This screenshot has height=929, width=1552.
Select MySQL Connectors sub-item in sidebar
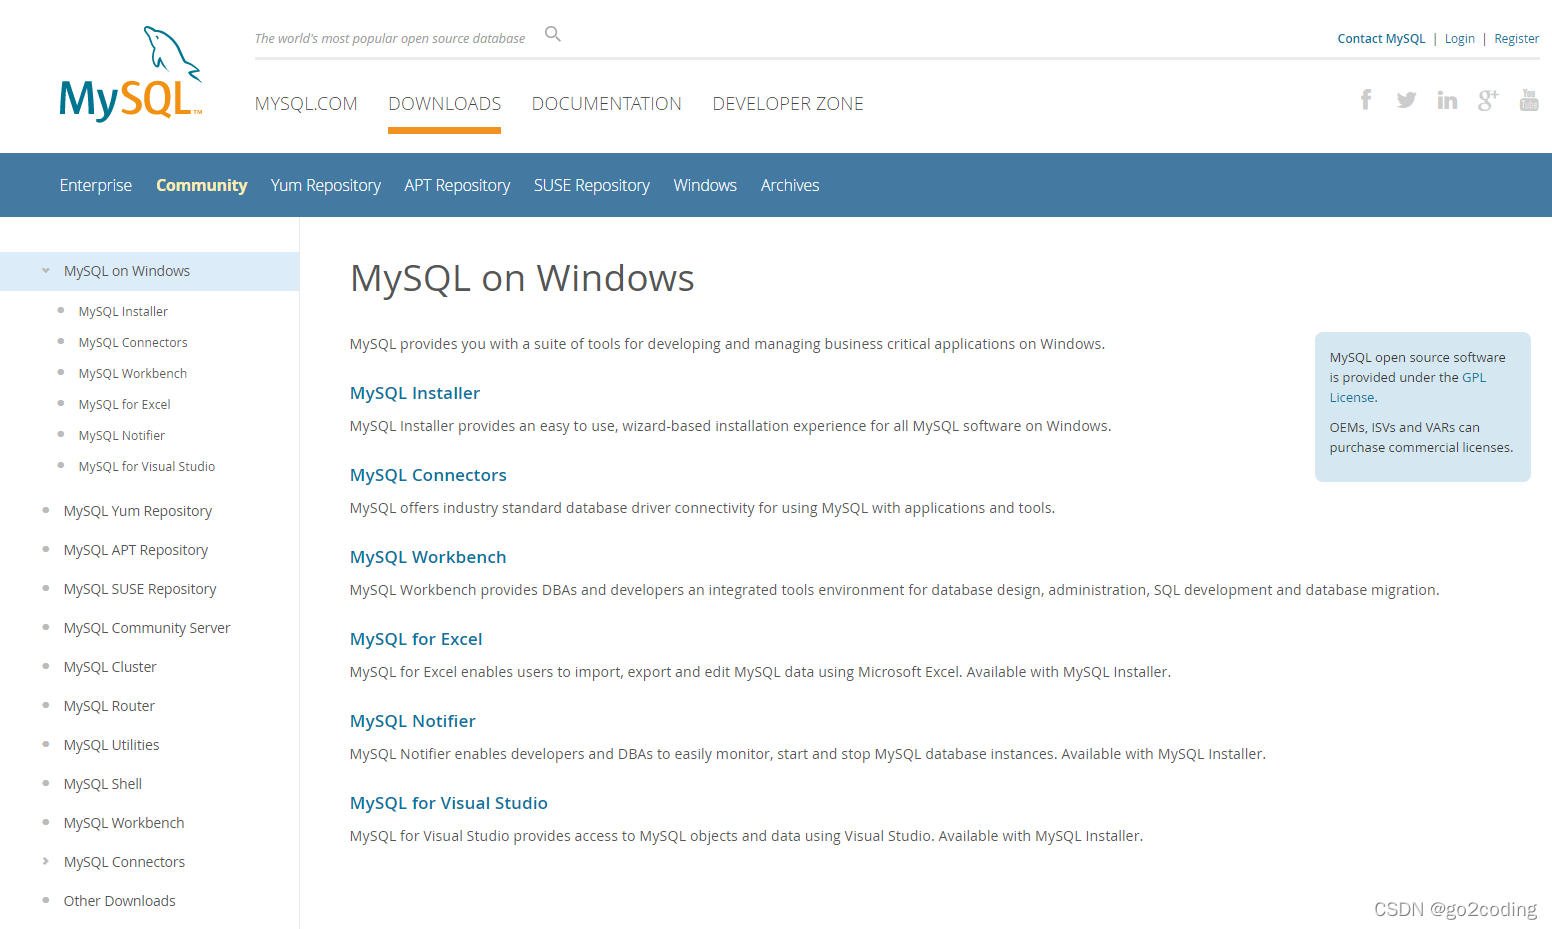tap(133, 343)
